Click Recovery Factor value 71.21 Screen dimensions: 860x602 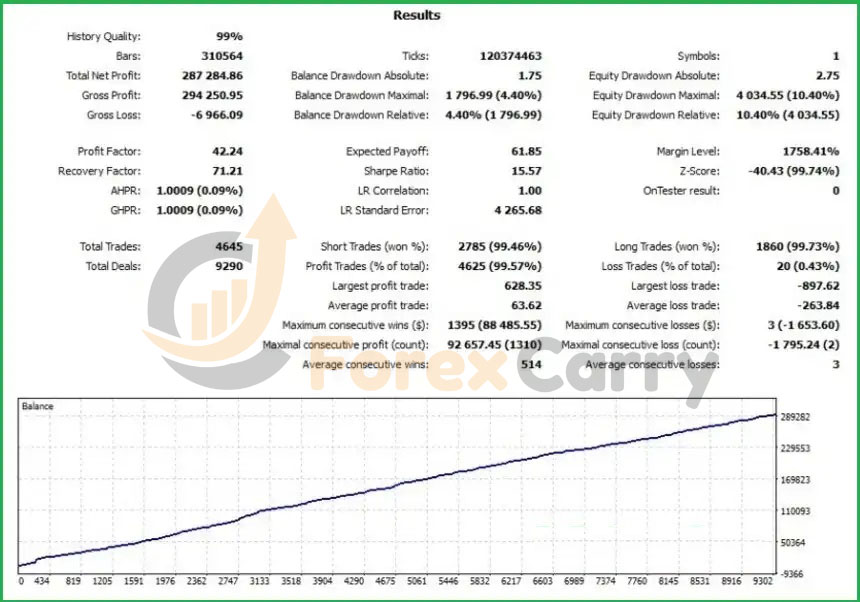click(228, 171)
